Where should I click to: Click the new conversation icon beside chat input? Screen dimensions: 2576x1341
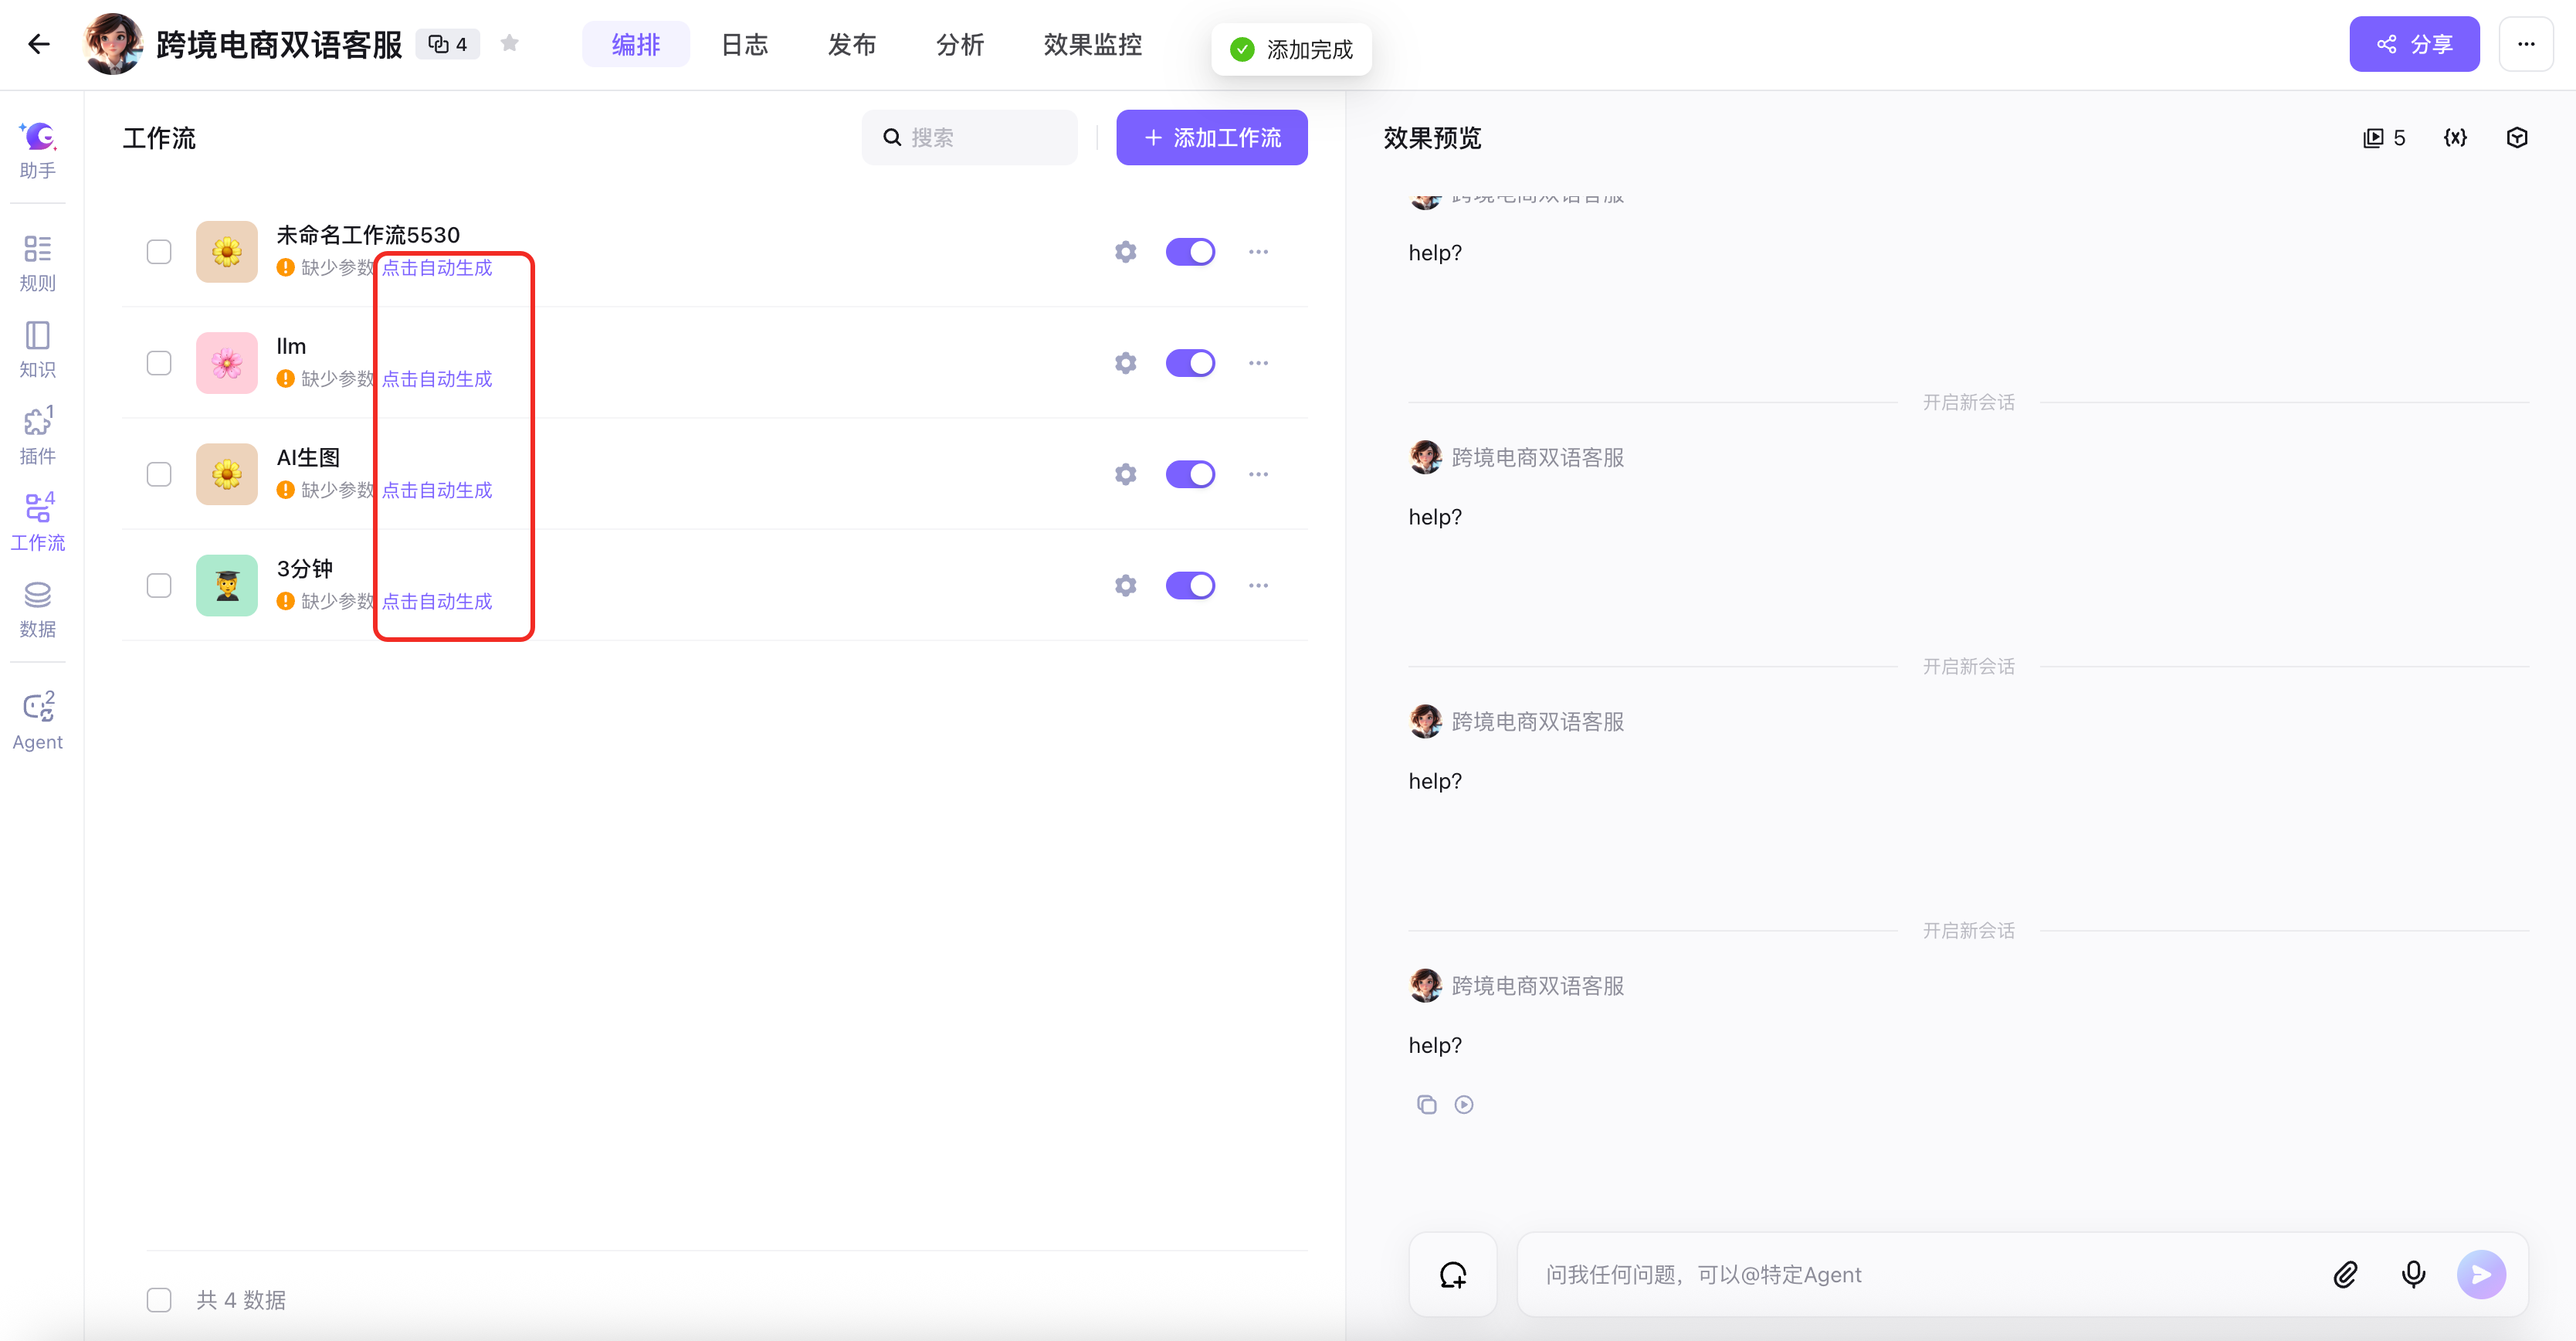(x=1452, y=1274)
